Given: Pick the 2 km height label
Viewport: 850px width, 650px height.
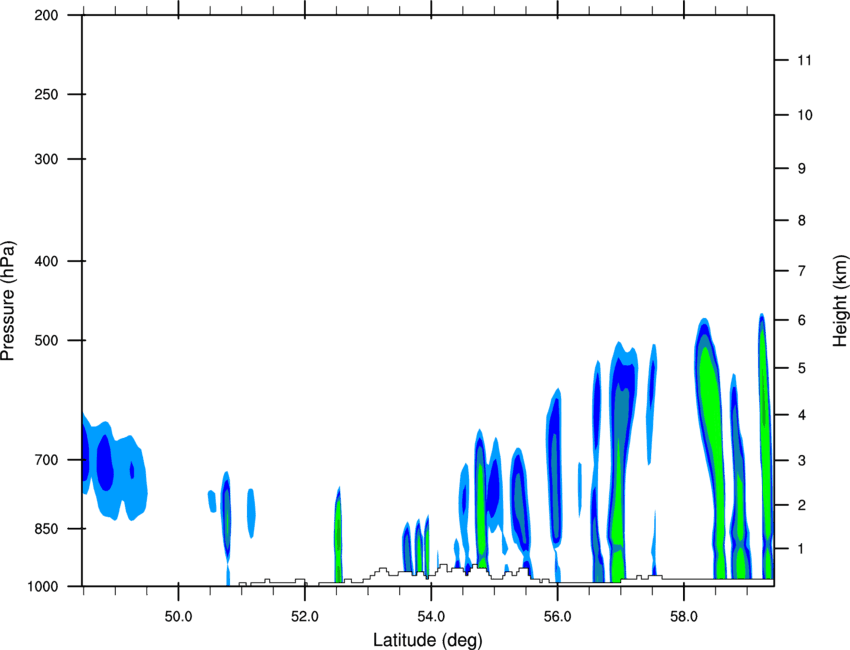Looking at the screenshot, I should 802,505.
